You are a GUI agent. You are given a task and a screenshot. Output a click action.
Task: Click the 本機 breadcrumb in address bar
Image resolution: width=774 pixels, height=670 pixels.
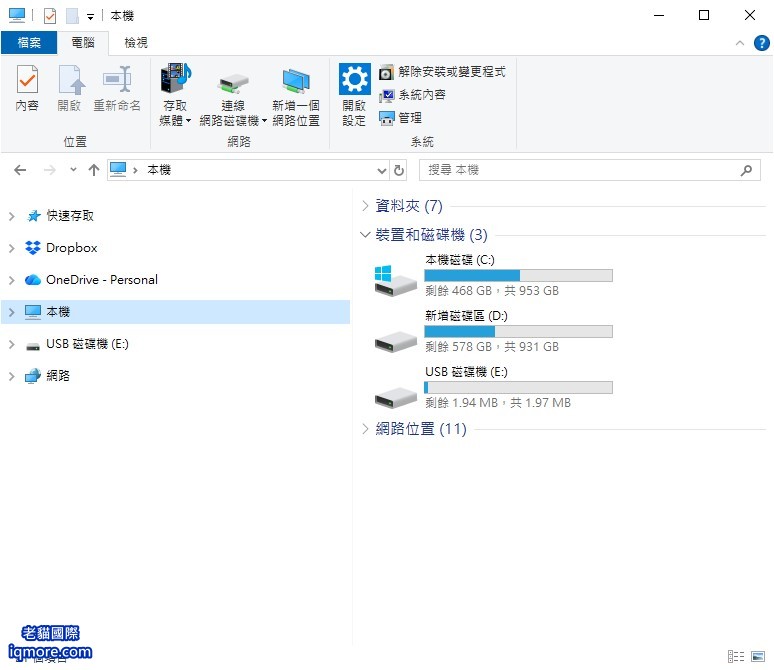coord(159,170)
